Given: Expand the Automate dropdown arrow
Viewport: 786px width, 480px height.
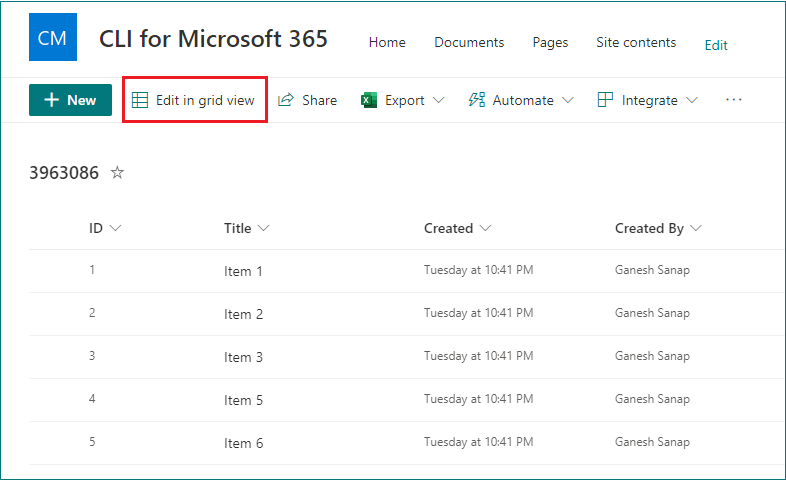Looking at the screenshot, I should [x=567, y=100].
